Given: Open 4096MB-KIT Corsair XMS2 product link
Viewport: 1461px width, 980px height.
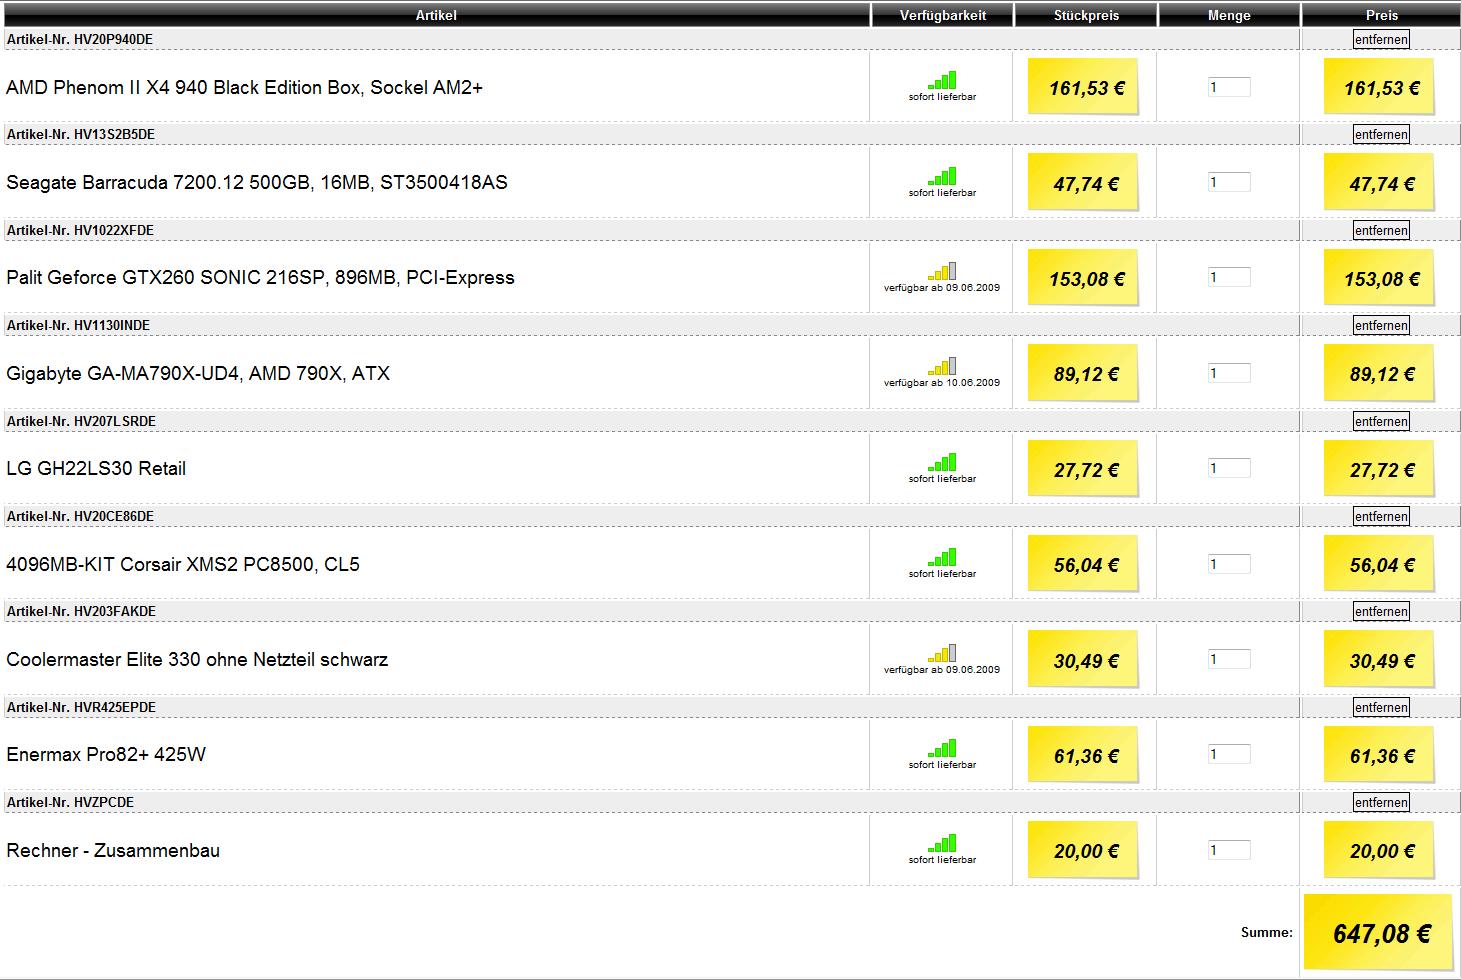Looking at the screenshot, I should pyautogui.click(x=183, y=564).
